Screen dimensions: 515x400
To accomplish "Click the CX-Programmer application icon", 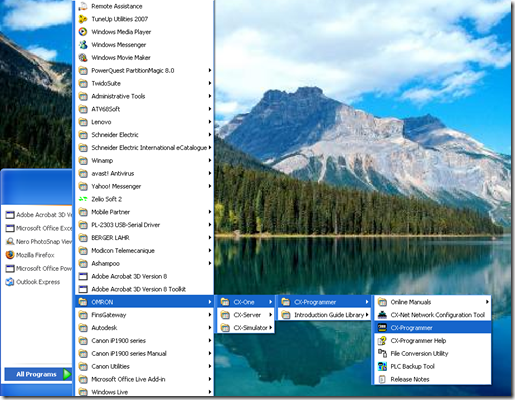I will (x=382, y=328).
